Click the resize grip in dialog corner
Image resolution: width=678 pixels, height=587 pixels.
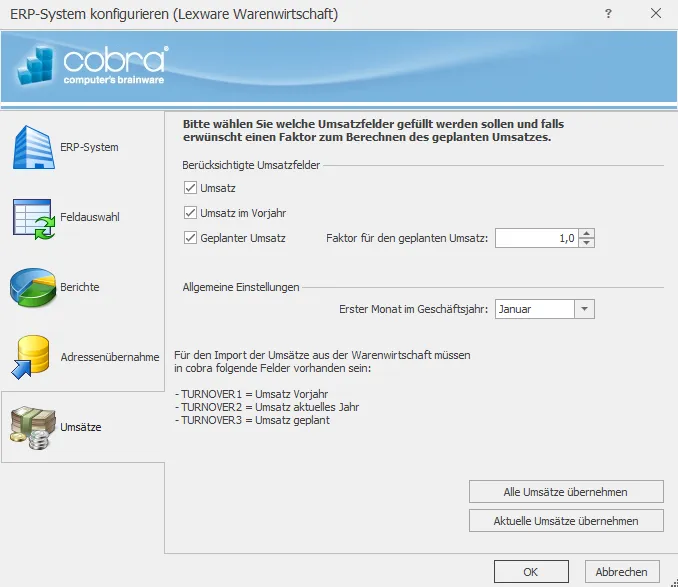pyautogui.click(x=674, y=583)
